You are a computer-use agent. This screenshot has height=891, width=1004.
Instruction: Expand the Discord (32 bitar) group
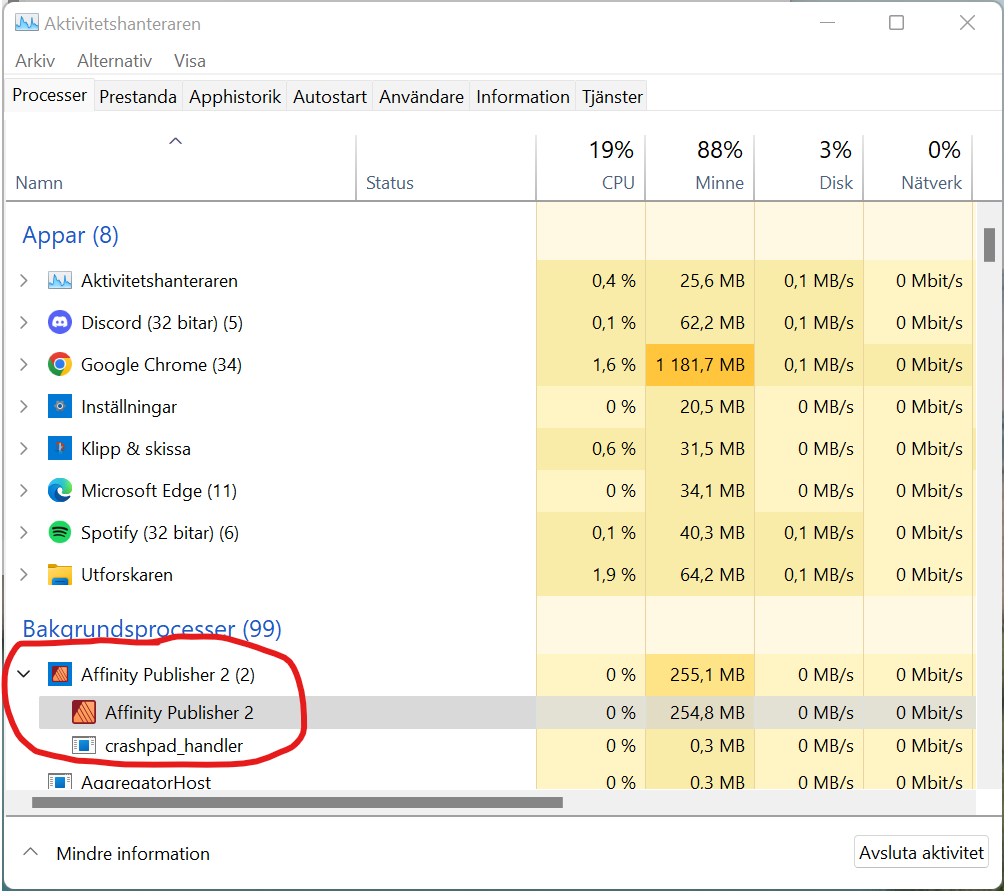tap(24, 322)
